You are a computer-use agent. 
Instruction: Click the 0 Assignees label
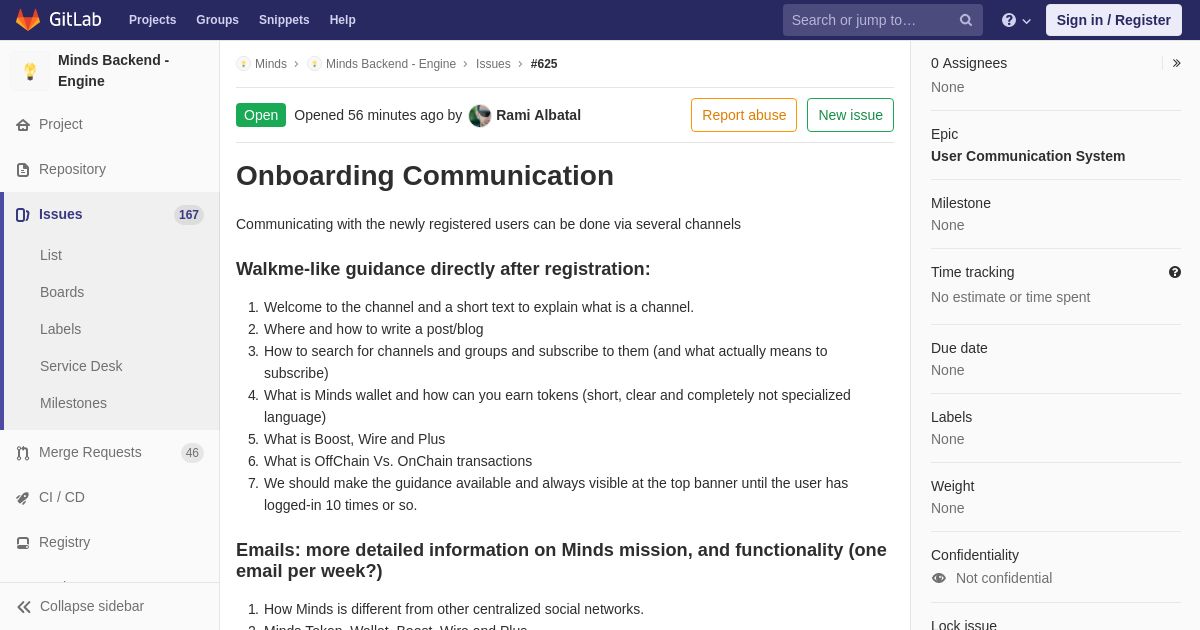(x=969, y=63)
